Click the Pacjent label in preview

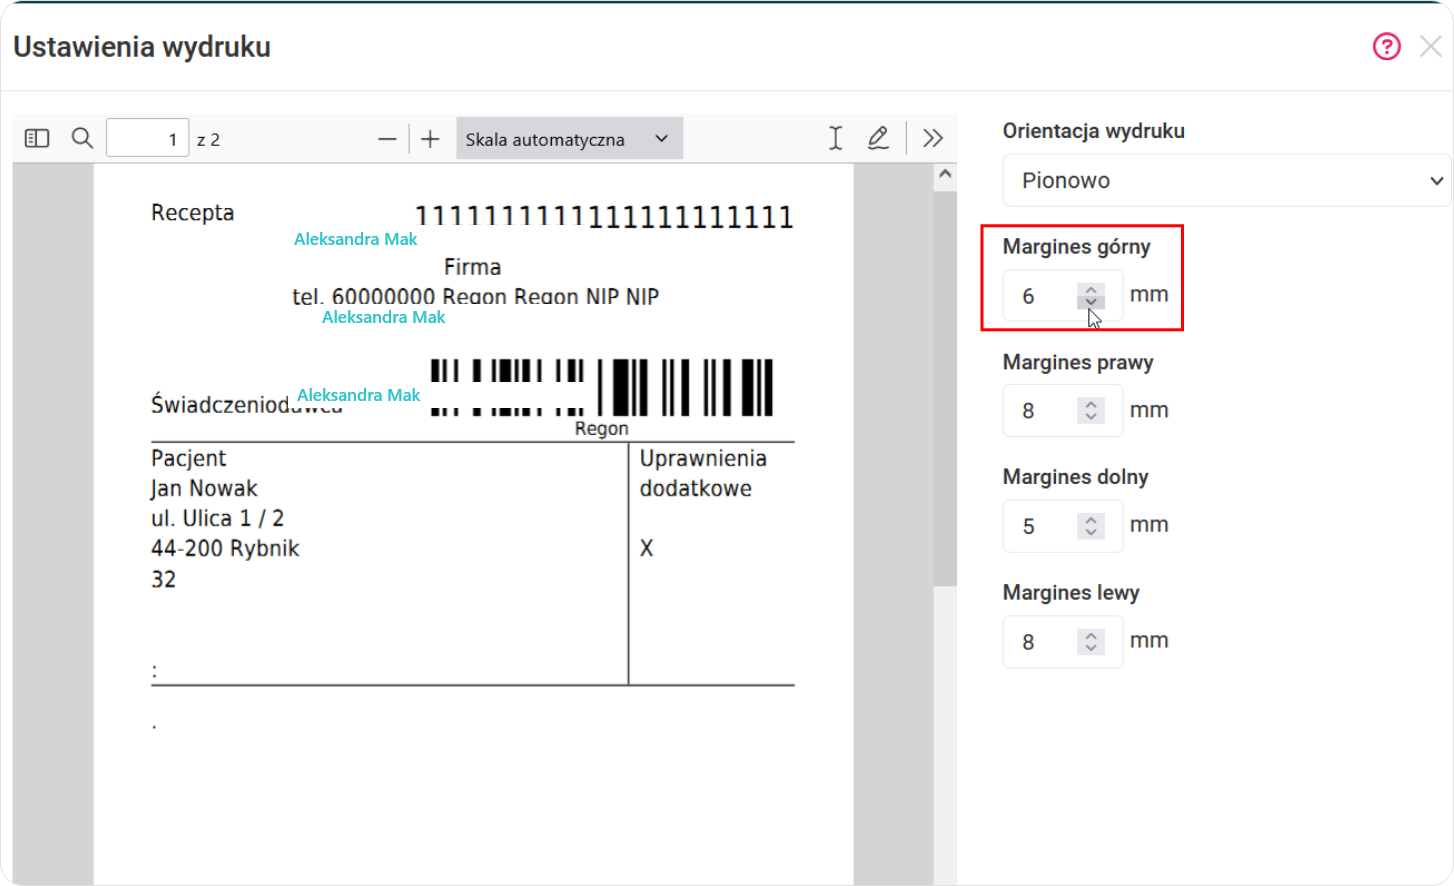coord(188,459)
